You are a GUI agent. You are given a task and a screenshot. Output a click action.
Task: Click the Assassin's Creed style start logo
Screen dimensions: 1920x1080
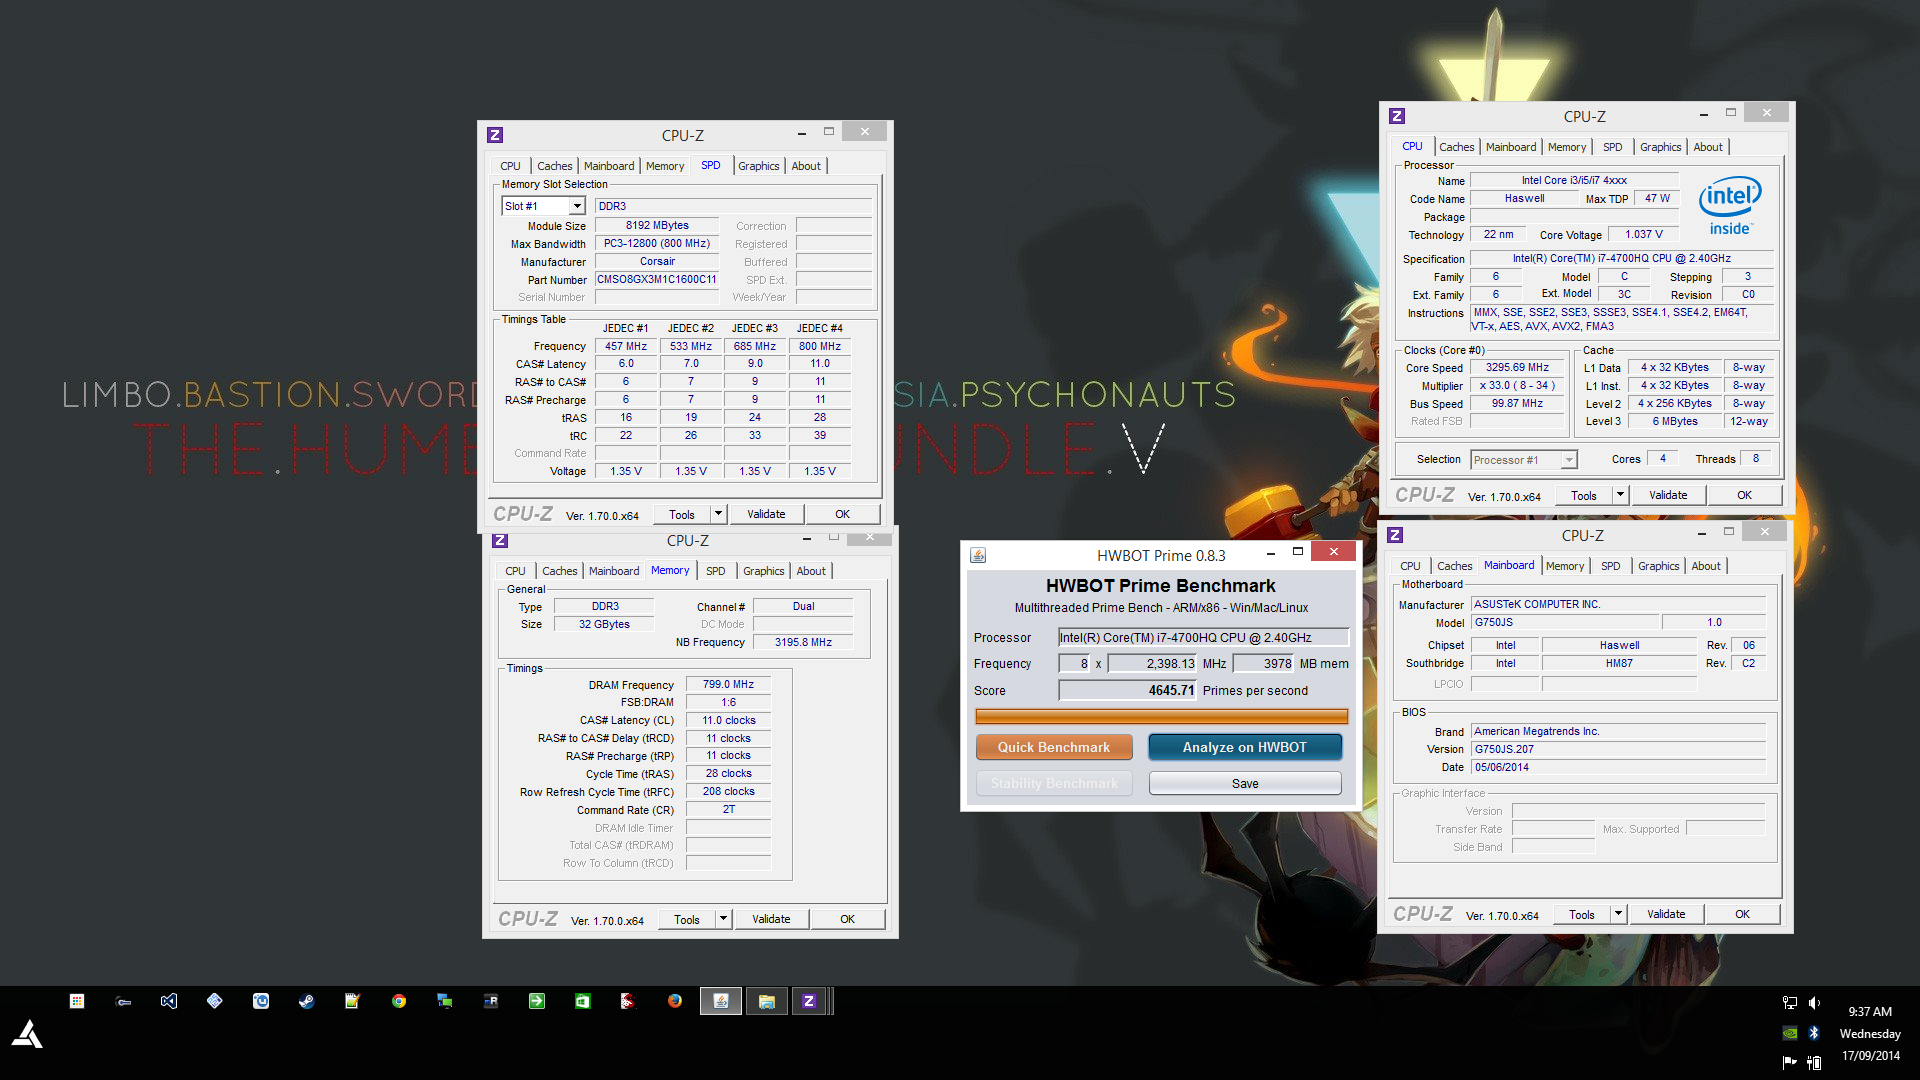coord(27,1033)
